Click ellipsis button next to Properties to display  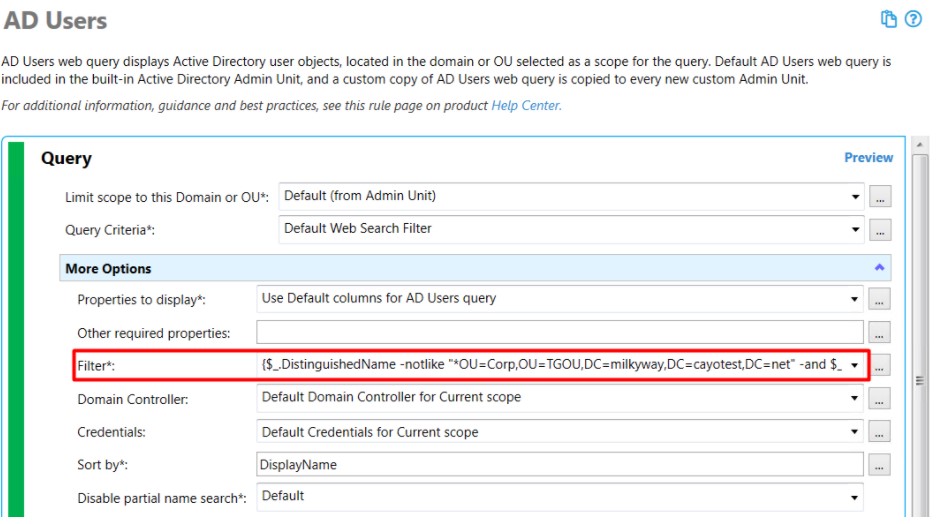pos(879,299)
